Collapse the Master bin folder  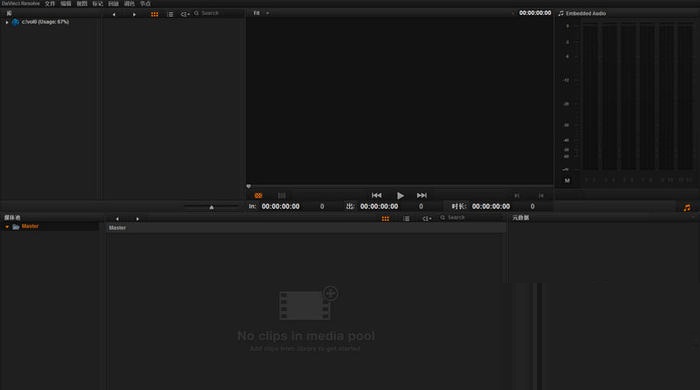click(7, 227)
